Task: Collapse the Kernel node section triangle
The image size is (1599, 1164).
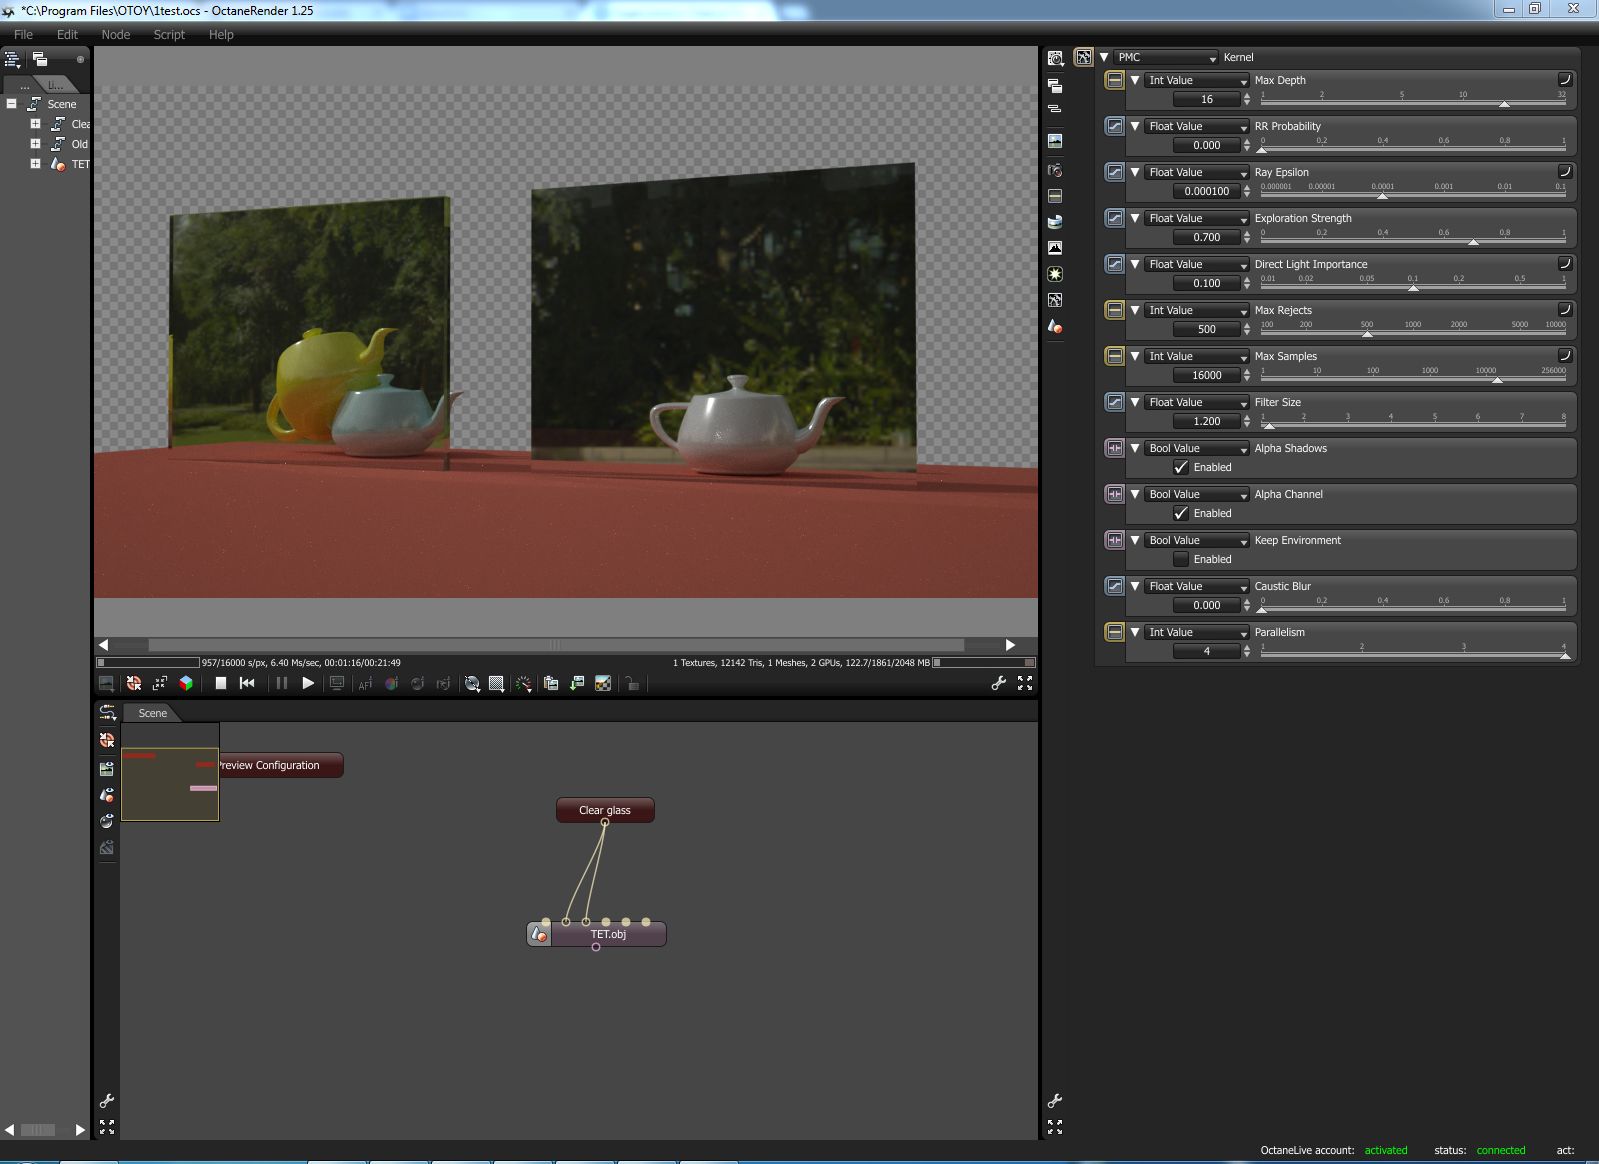Action: point(1104,57)
